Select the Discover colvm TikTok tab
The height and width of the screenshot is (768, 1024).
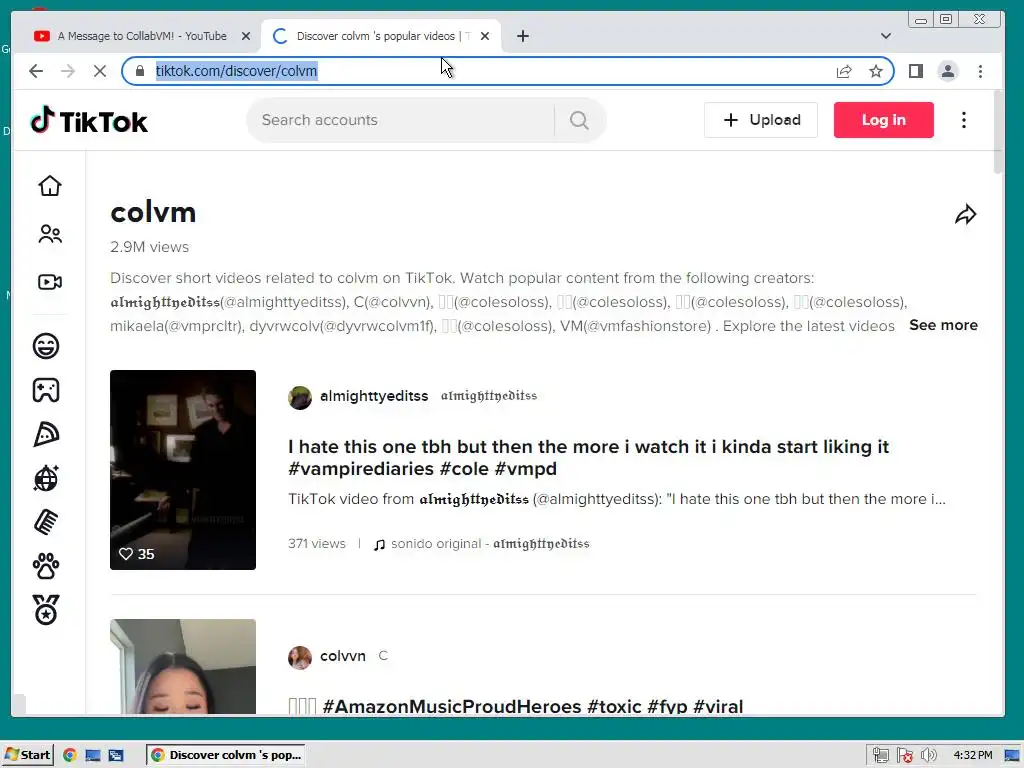(x=382, y=36)
